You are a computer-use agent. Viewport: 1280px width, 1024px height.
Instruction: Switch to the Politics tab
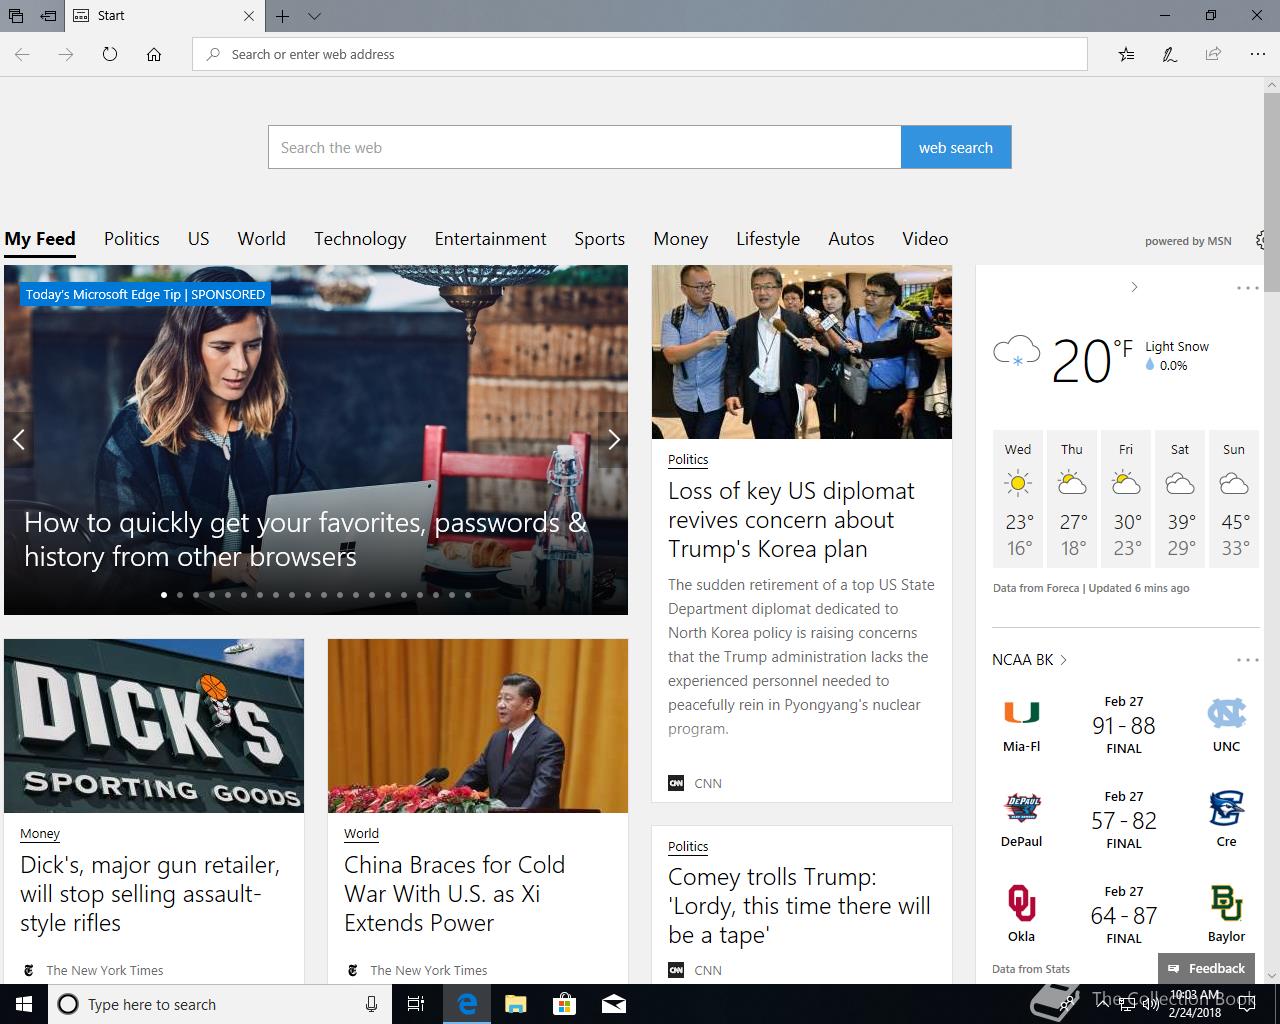pos(132,239)
